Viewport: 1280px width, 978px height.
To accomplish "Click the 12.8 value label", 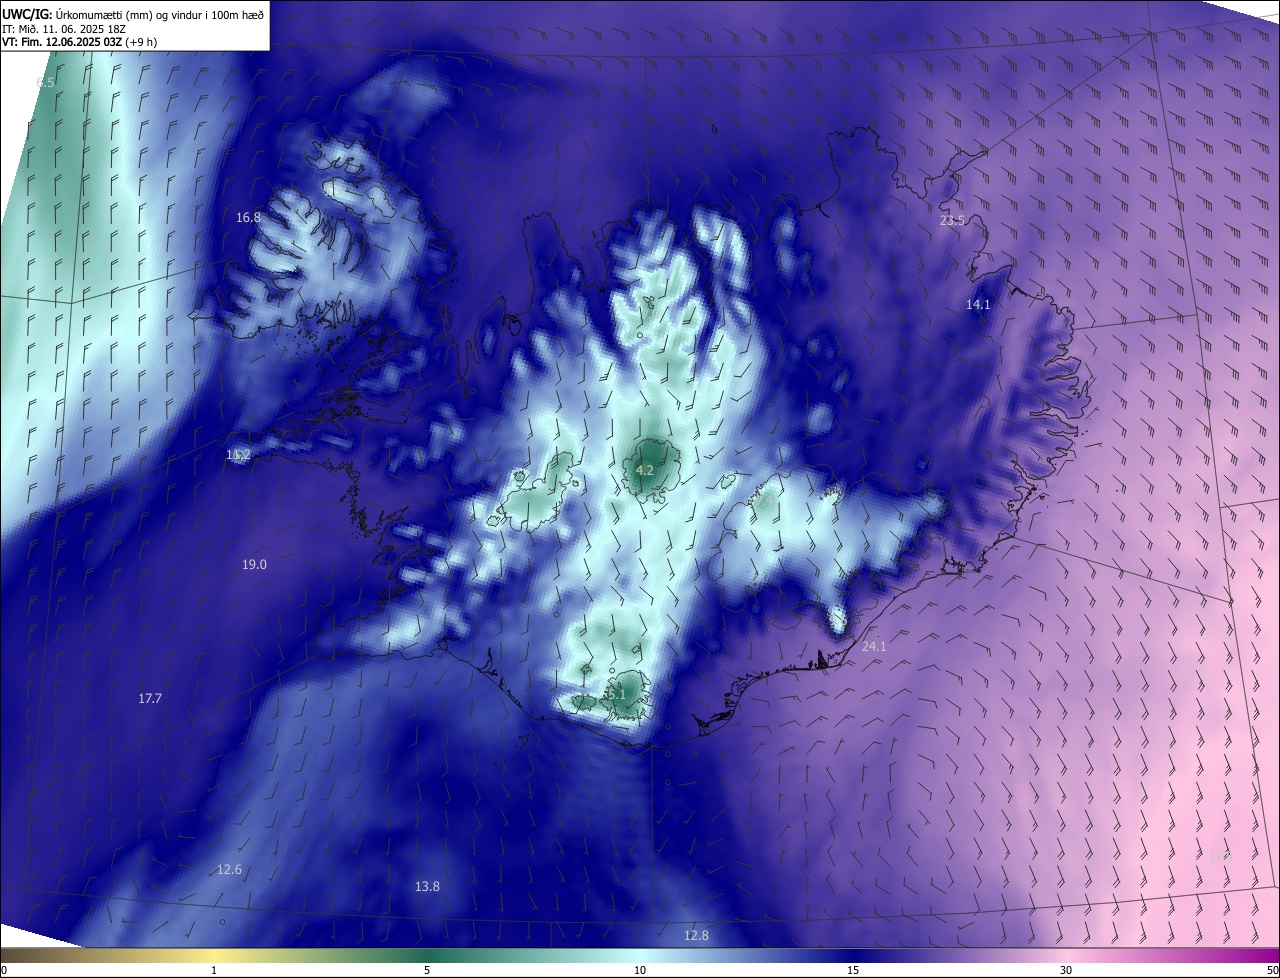I will 696,936.
